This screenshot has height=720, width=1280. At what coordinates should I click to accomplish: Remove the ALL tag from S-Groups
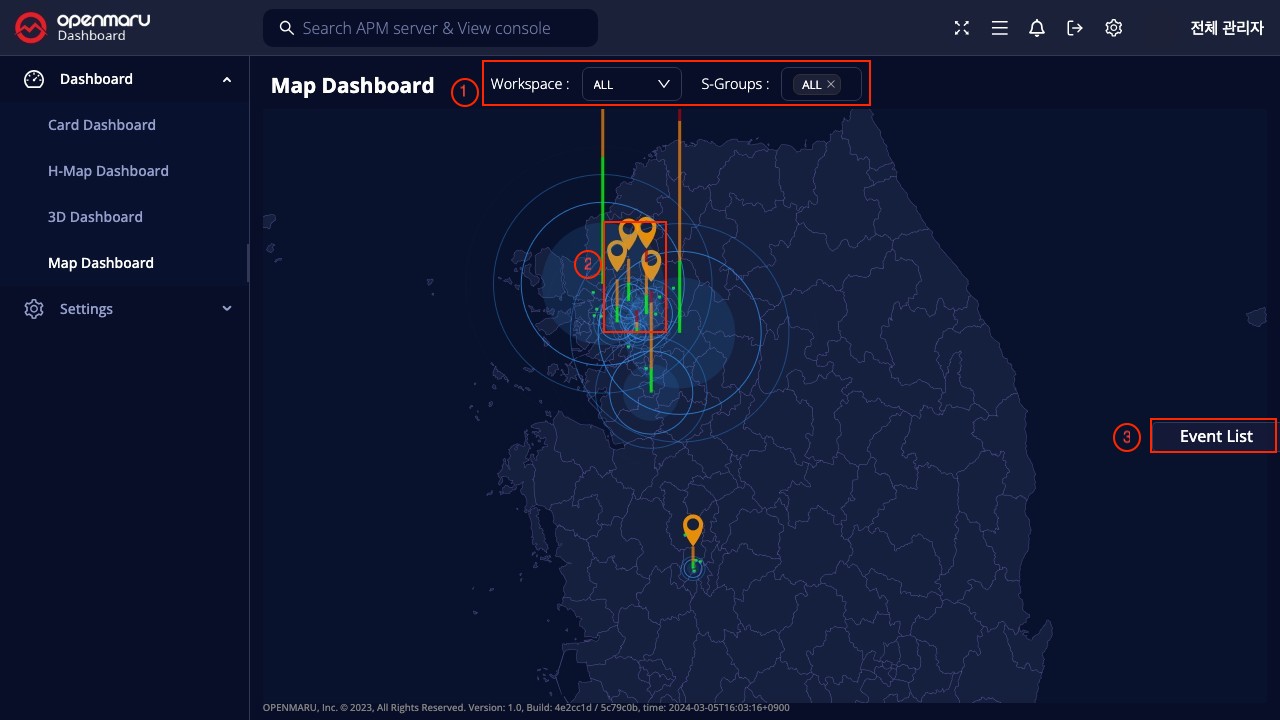click(x=831, y=85)
